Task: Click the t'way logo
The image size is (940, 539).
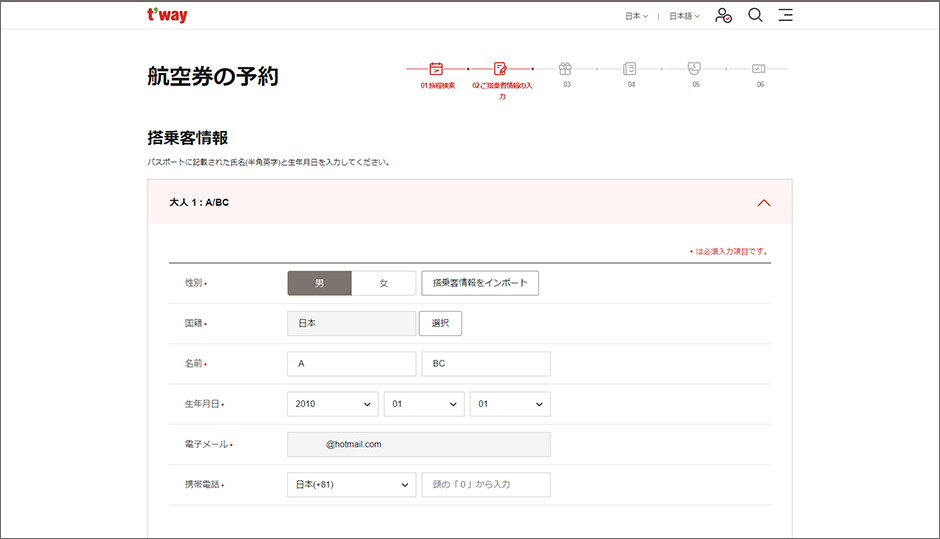Action: tap(166, 16)
